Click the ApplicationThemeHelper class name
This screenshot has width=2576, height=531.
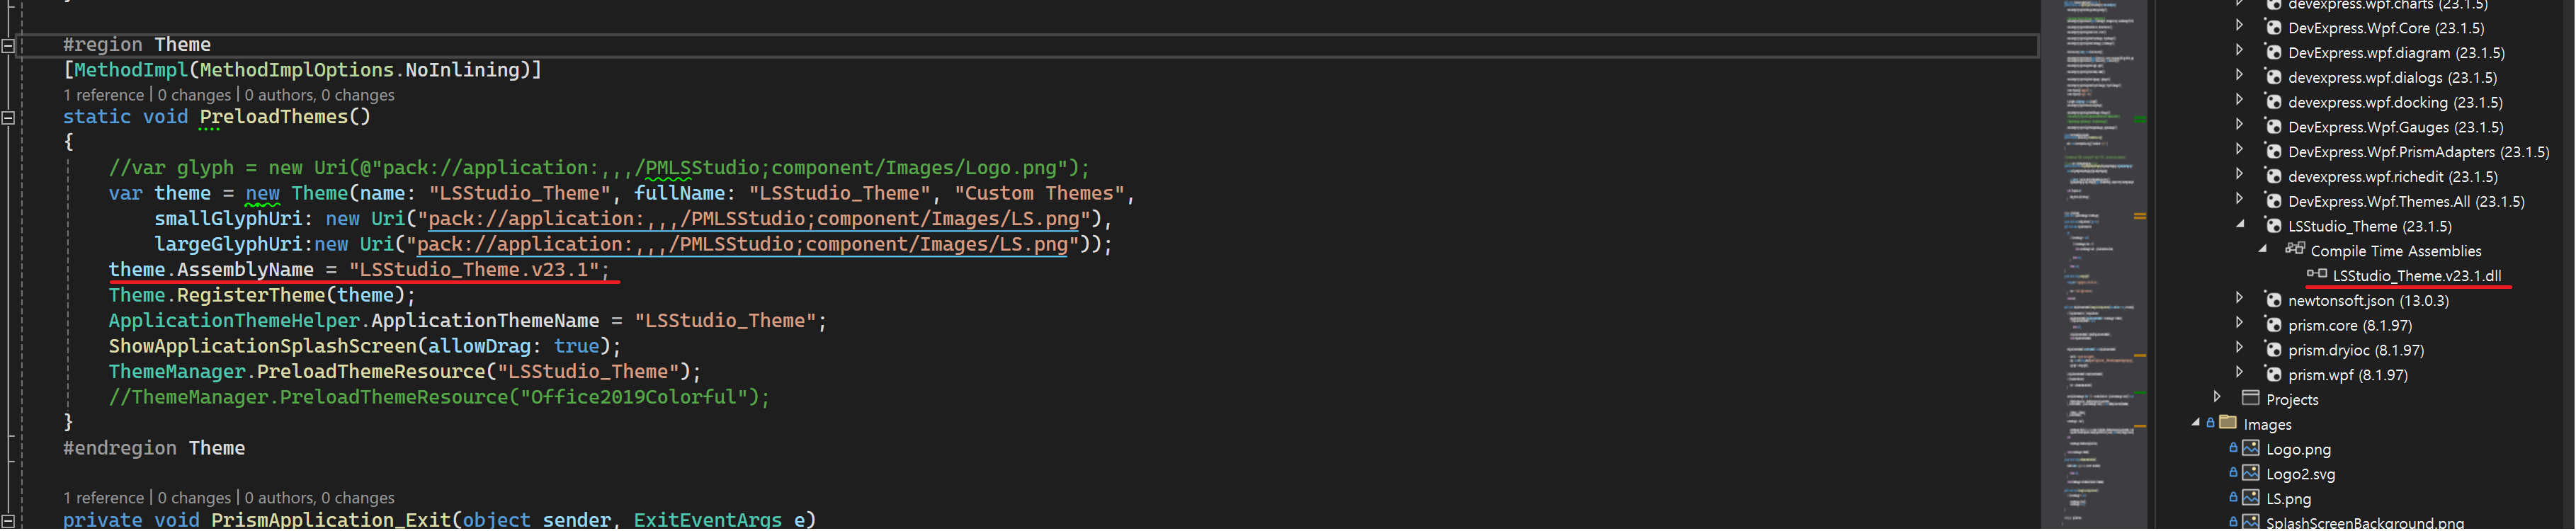point(234,321)
